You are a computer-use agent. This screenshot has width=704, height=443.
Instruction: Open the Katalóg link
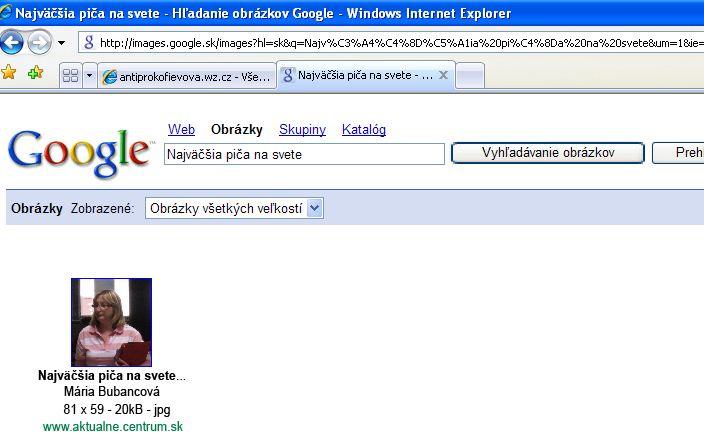(x=364, y=129)
